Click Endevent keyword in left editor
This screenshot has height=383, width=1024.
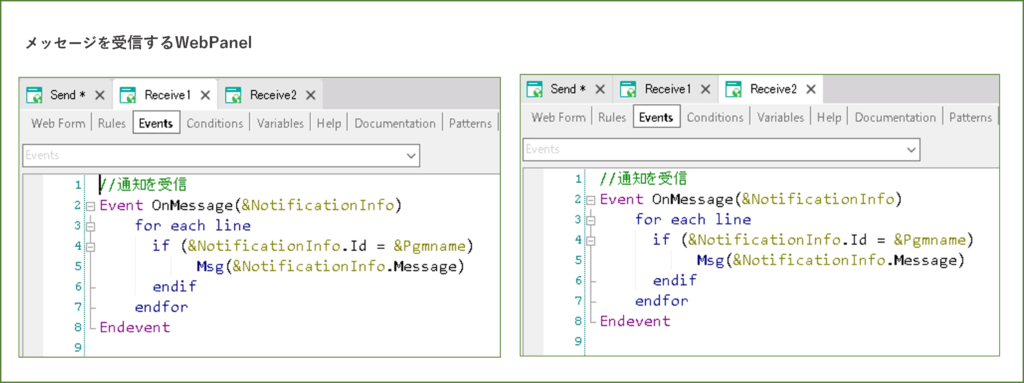click(135, 327)
